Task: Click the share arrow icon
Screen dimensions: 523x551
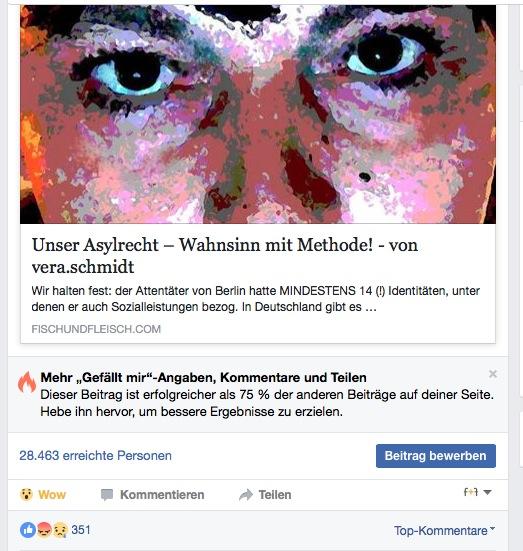Action: point(246,495)
